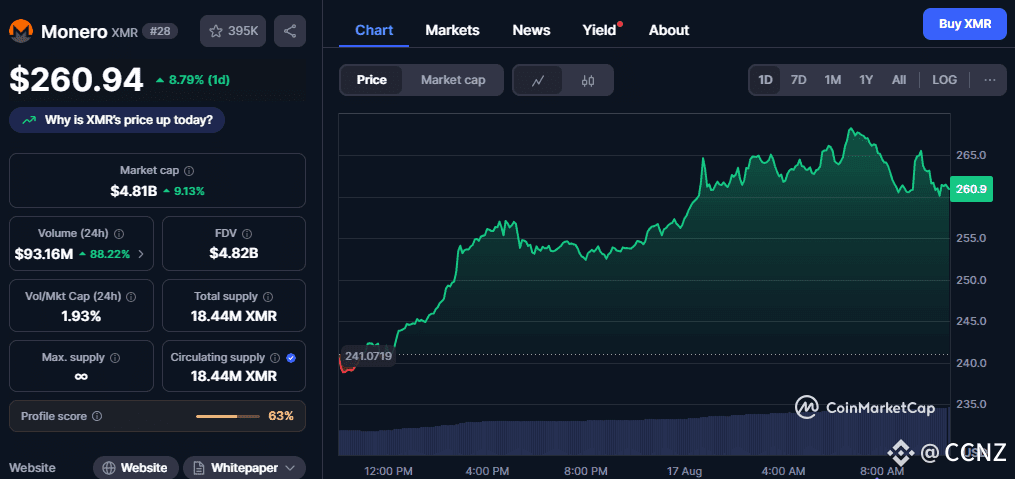The image size is (1015, 479).
Task: Click the Whitepaper document icon
Action: tap(199, 468)
